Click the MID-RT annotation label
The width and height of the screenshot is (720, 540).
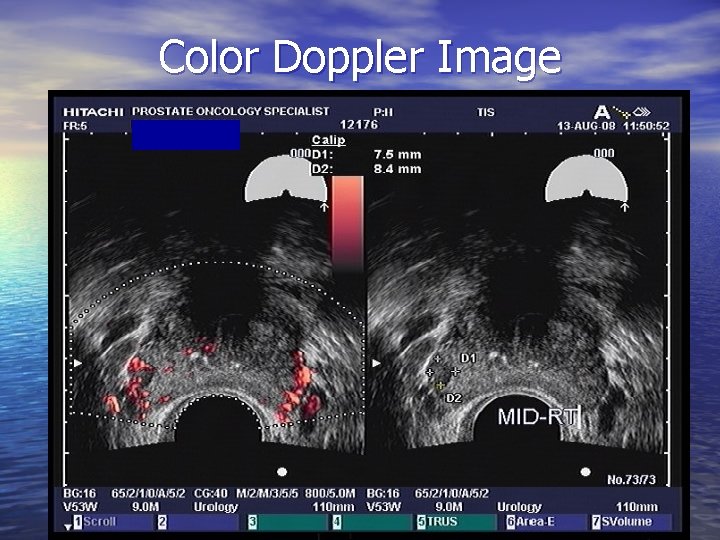coord(538,417)
